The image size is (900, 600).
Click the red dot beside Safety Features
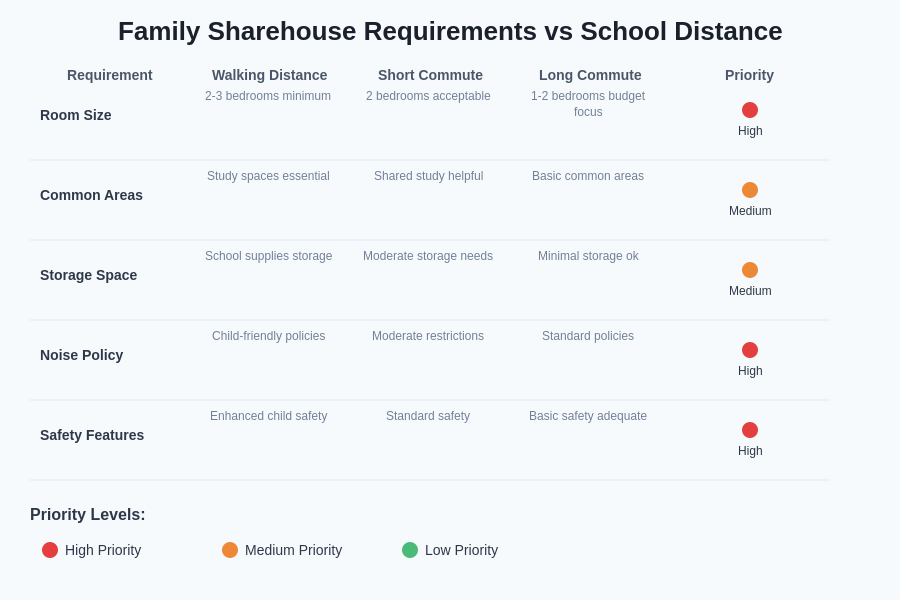click(x=750, y=430)
